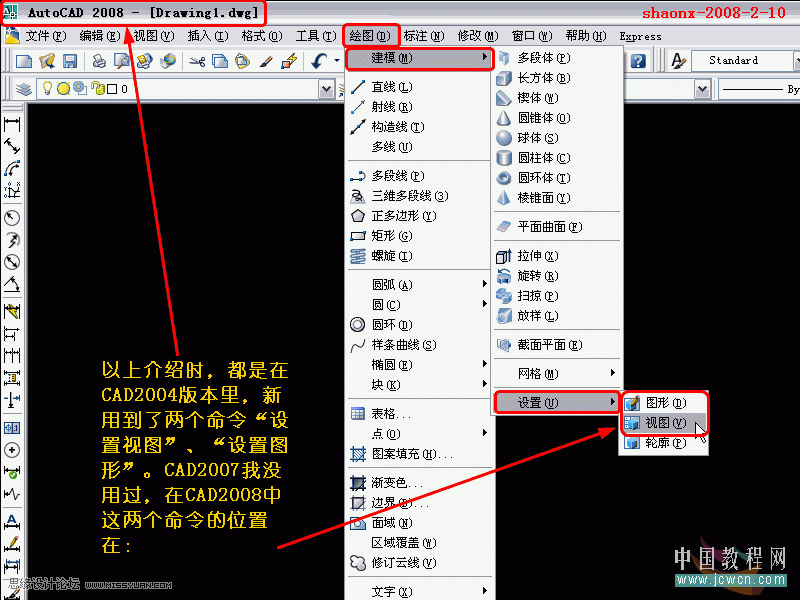This screenshot has height=600, width=800.
Task: Click the Copy toolbar icon
Action: tap(219, 61)
